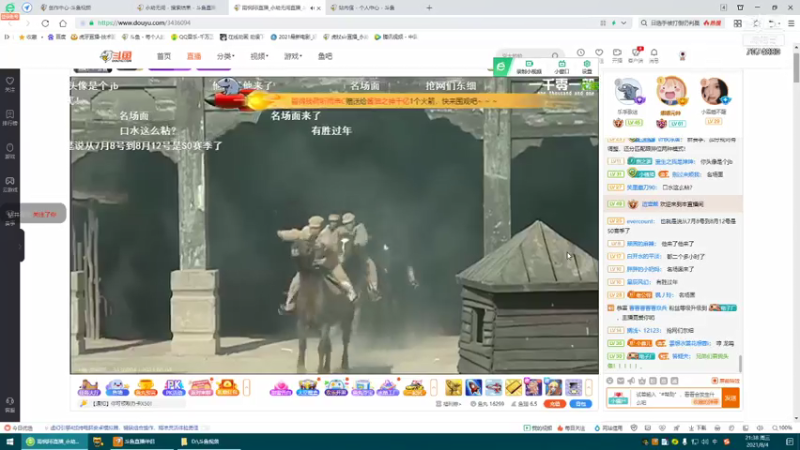Open the PK activity icon below video
The width and height of the screenshot is (800, 450).
pos(173,388)
